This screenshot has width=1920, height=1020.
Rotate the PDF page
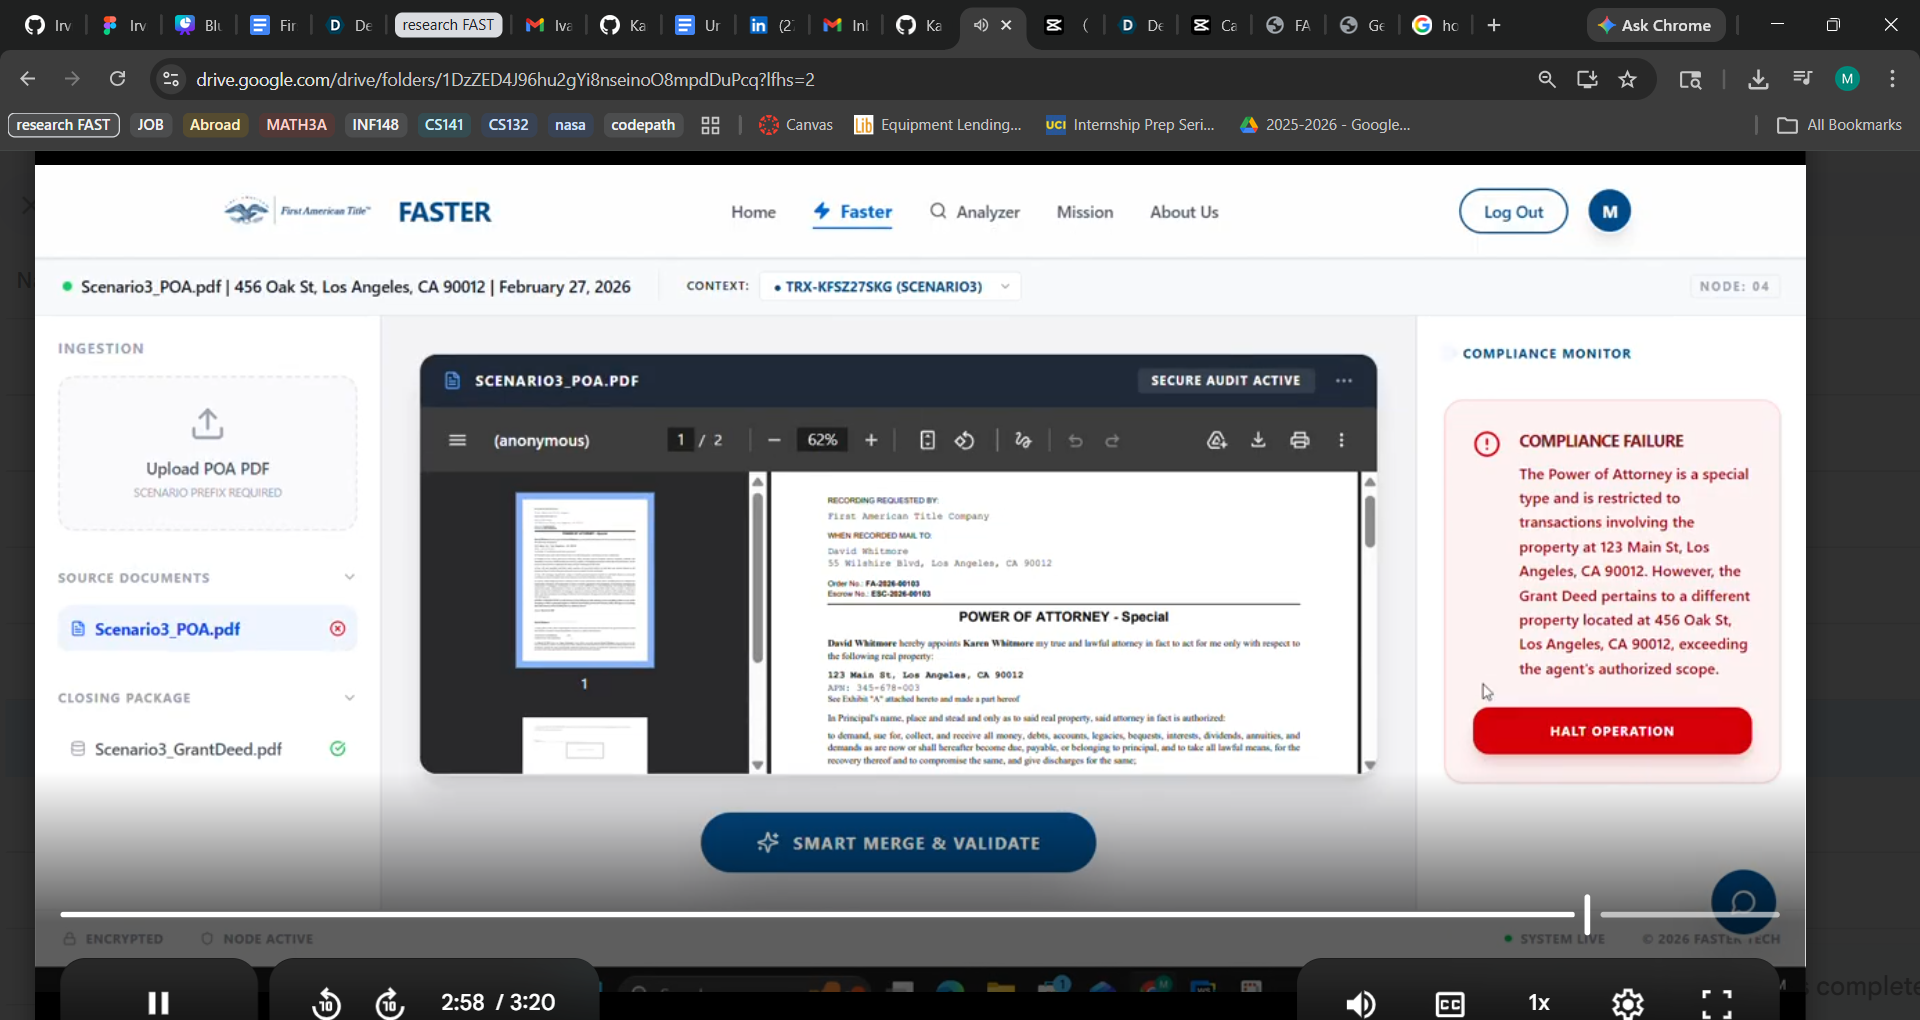click(x=965, y=440)
